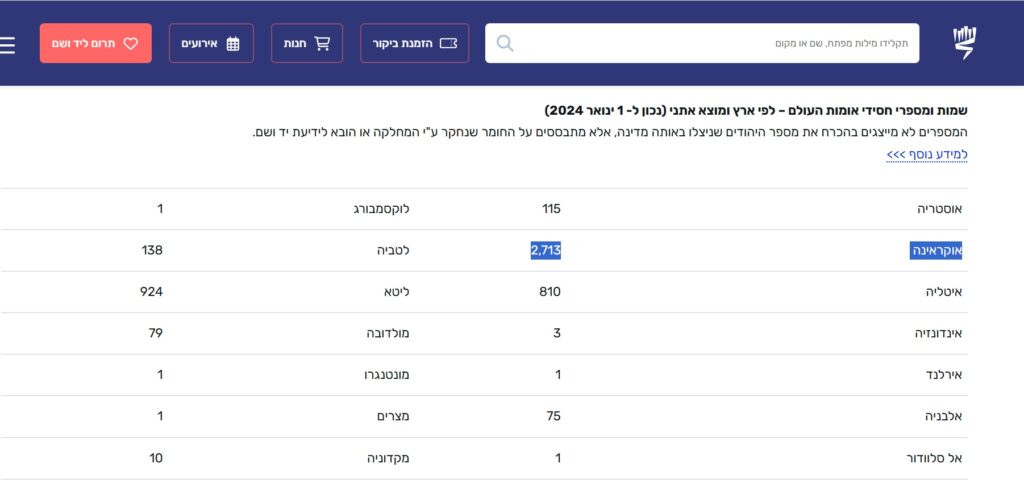Screen dimensions: 1024x480
Task: Click the heart icon on donate button
Action: (x=131, y=44)
